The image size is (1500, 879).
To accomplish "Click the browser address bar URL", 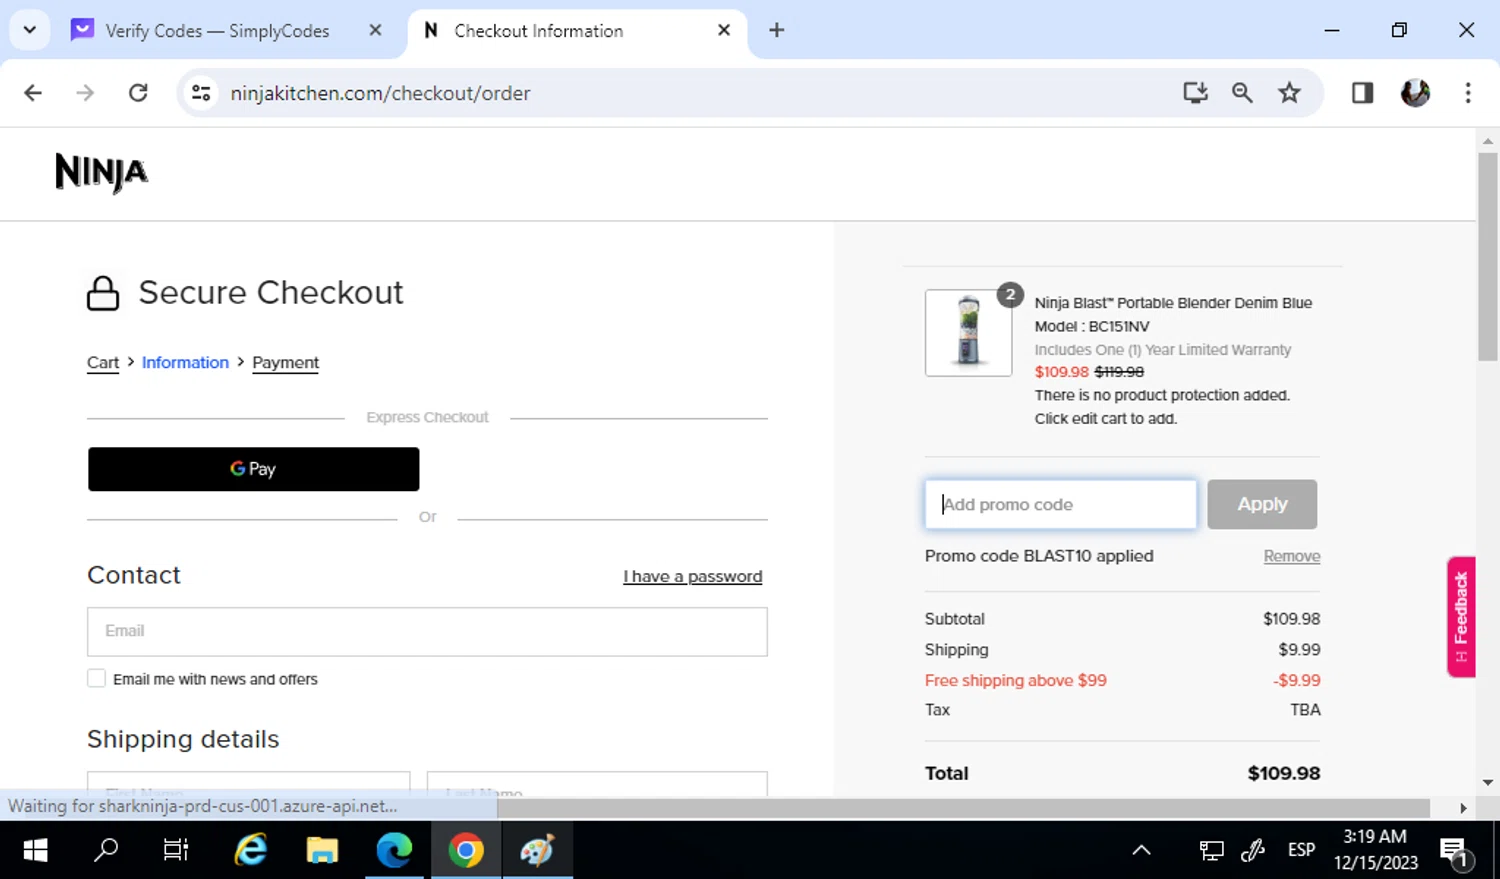I will (x=380, y=93).
